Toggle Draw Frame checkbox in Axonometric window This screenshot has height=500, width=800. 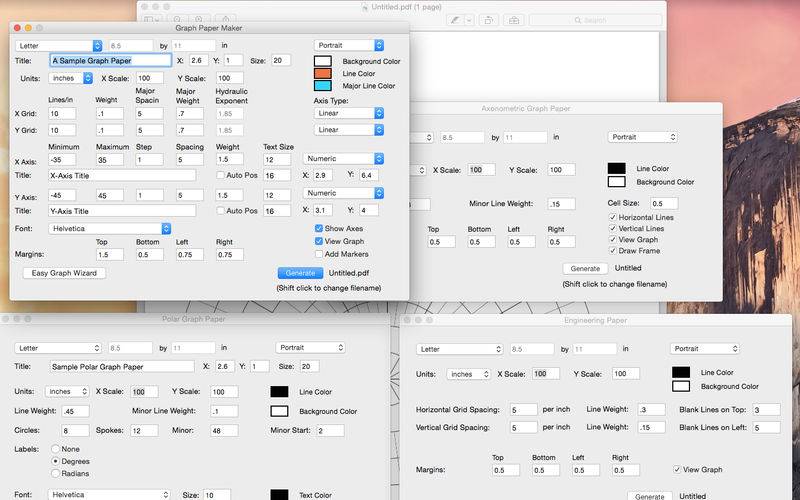point(613,251)
